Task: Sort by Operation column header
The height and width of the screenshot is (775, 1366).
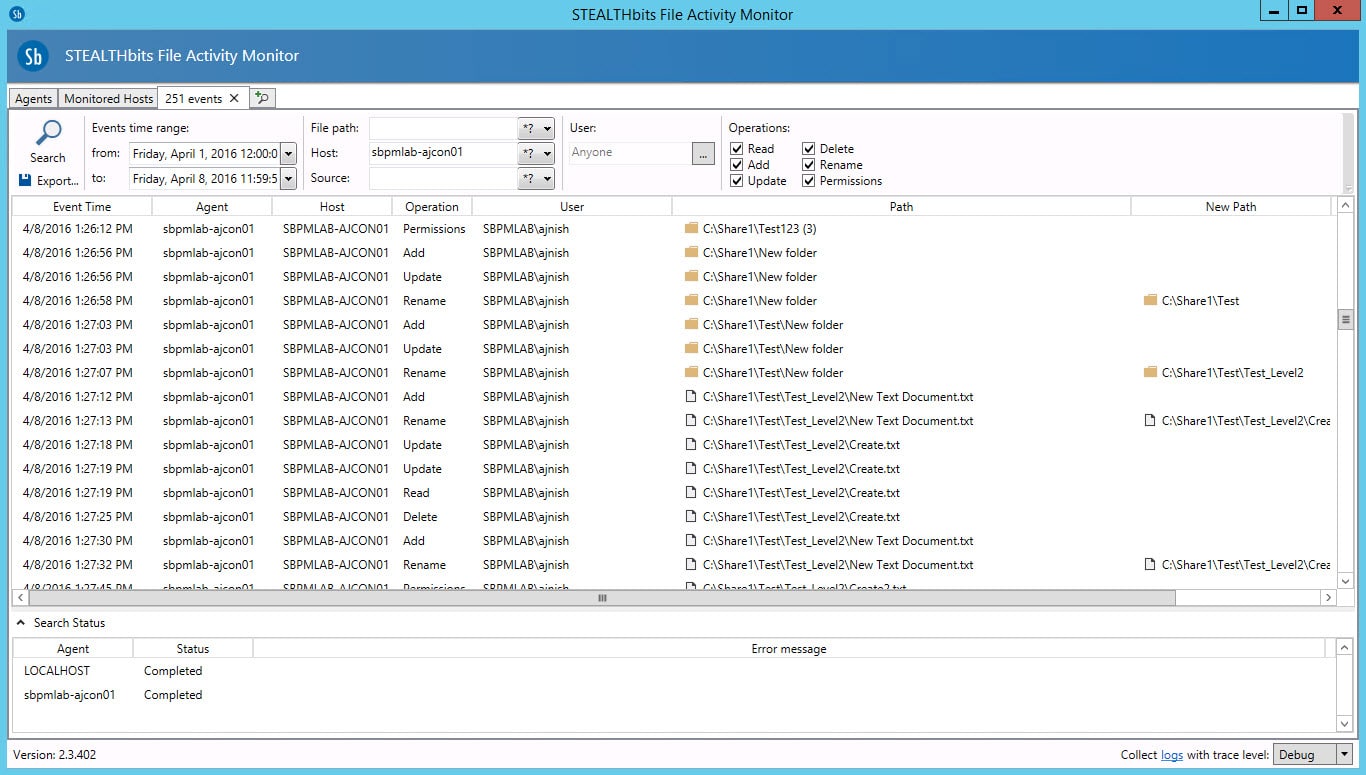Action: pos(432,207)
